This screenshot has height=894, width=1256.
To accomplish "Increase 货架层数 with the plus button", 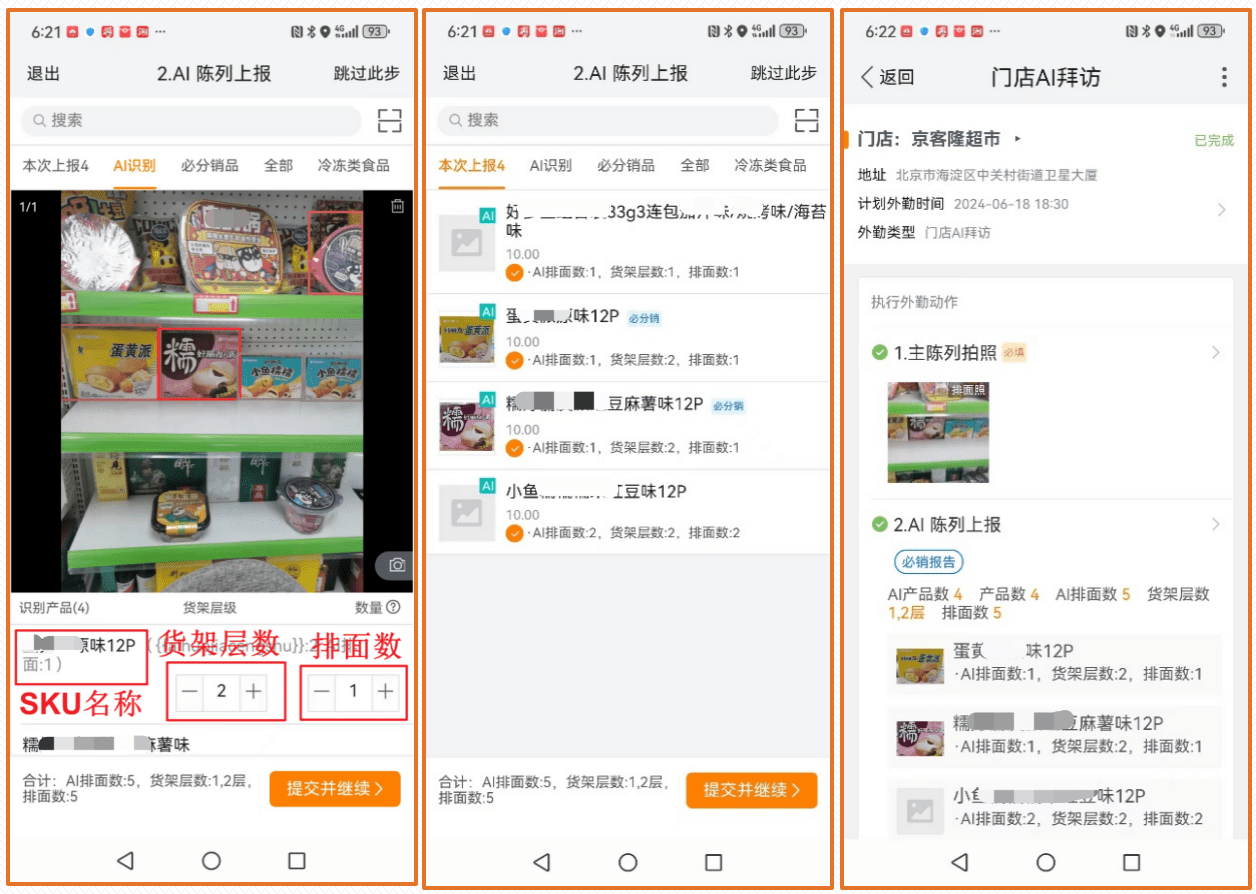I will pos(254,691).
